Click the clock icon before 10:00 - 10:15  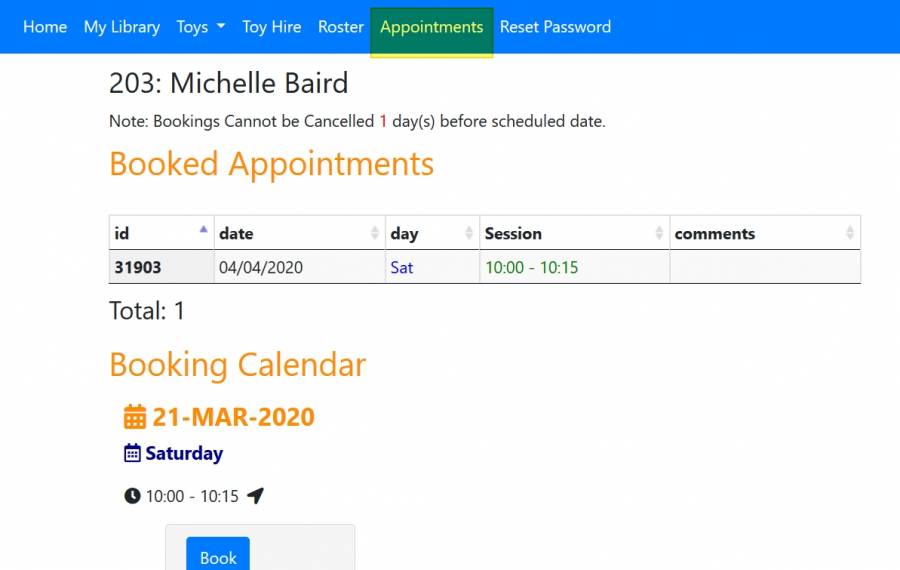pyautogui.click(x=132, y=496)
